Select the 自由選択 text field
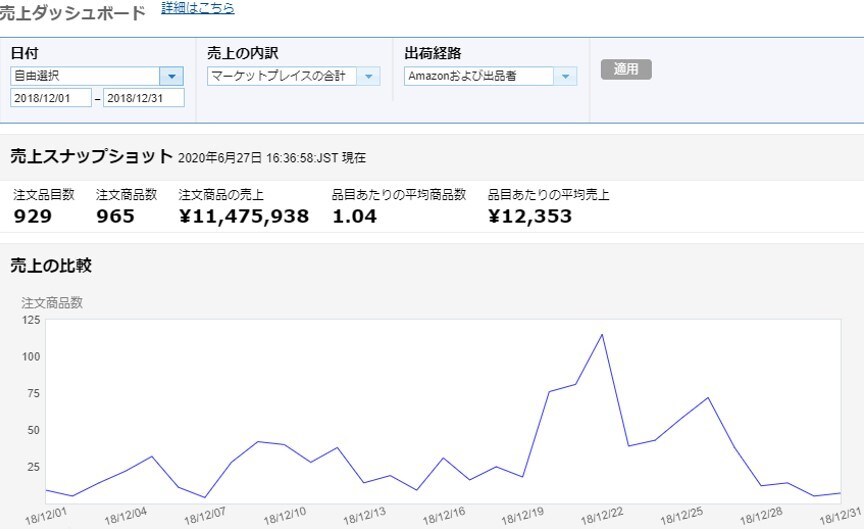 click(x=85, y=76)
